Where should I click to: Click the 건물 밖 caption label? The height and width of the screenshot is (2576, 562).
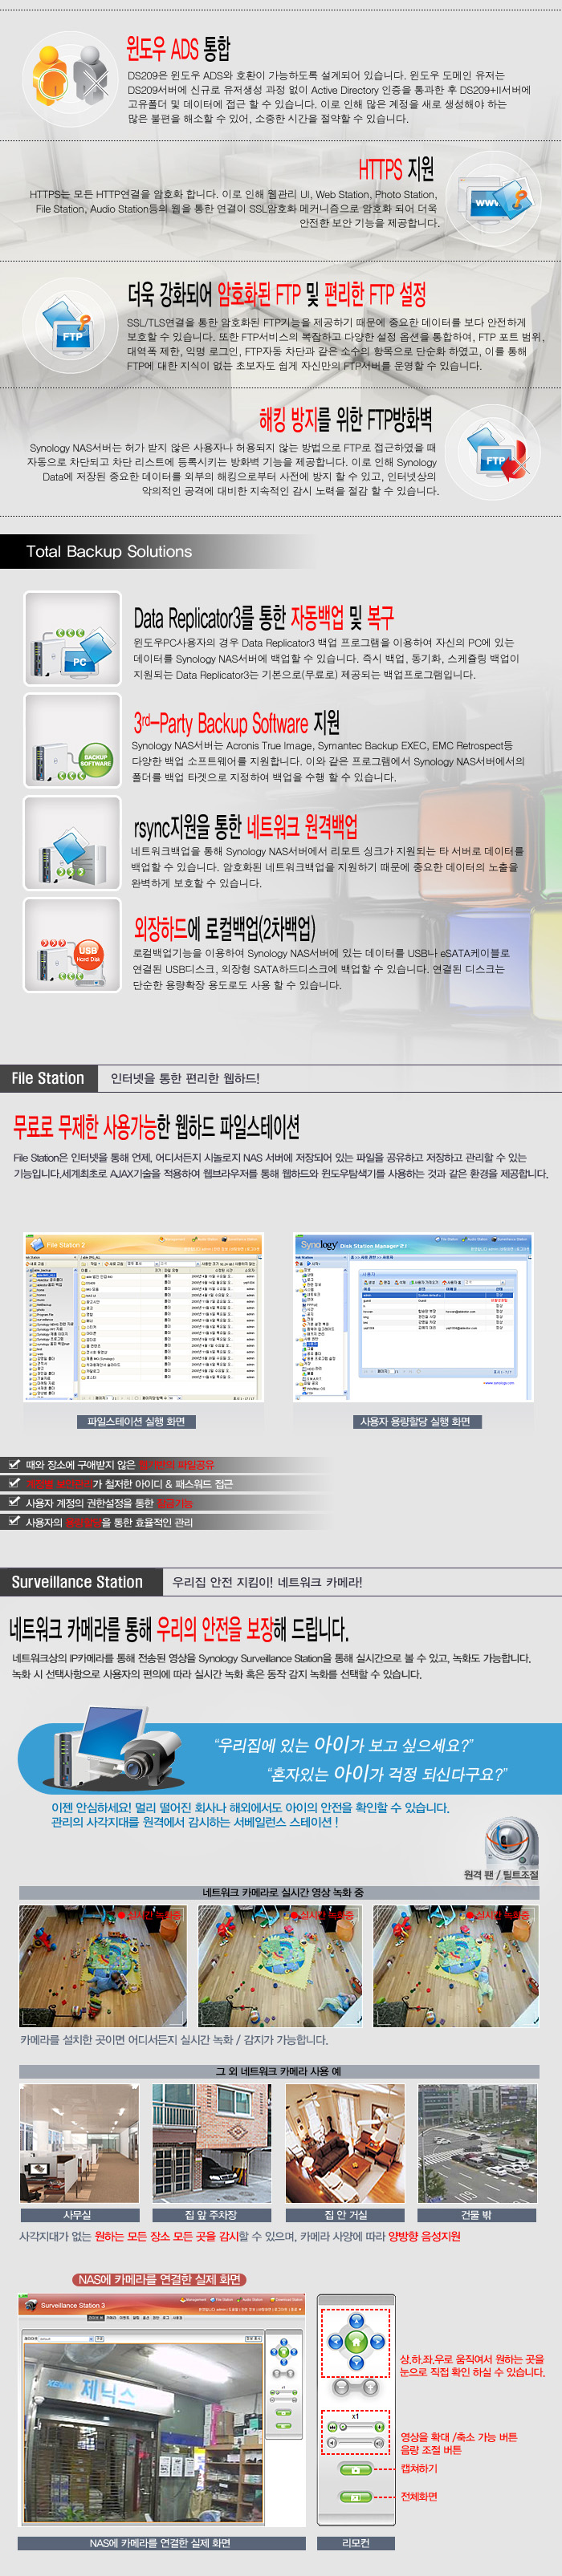coord(477,2215)
